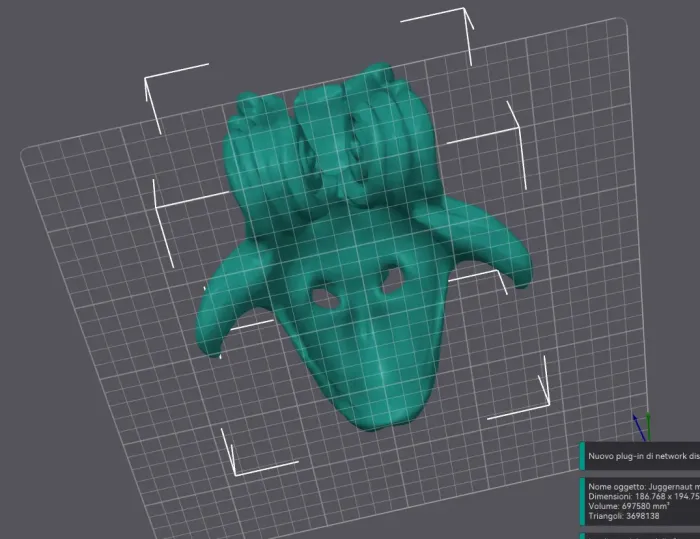Click the 'Volume: 697580 mm³' line

[628, 506]
